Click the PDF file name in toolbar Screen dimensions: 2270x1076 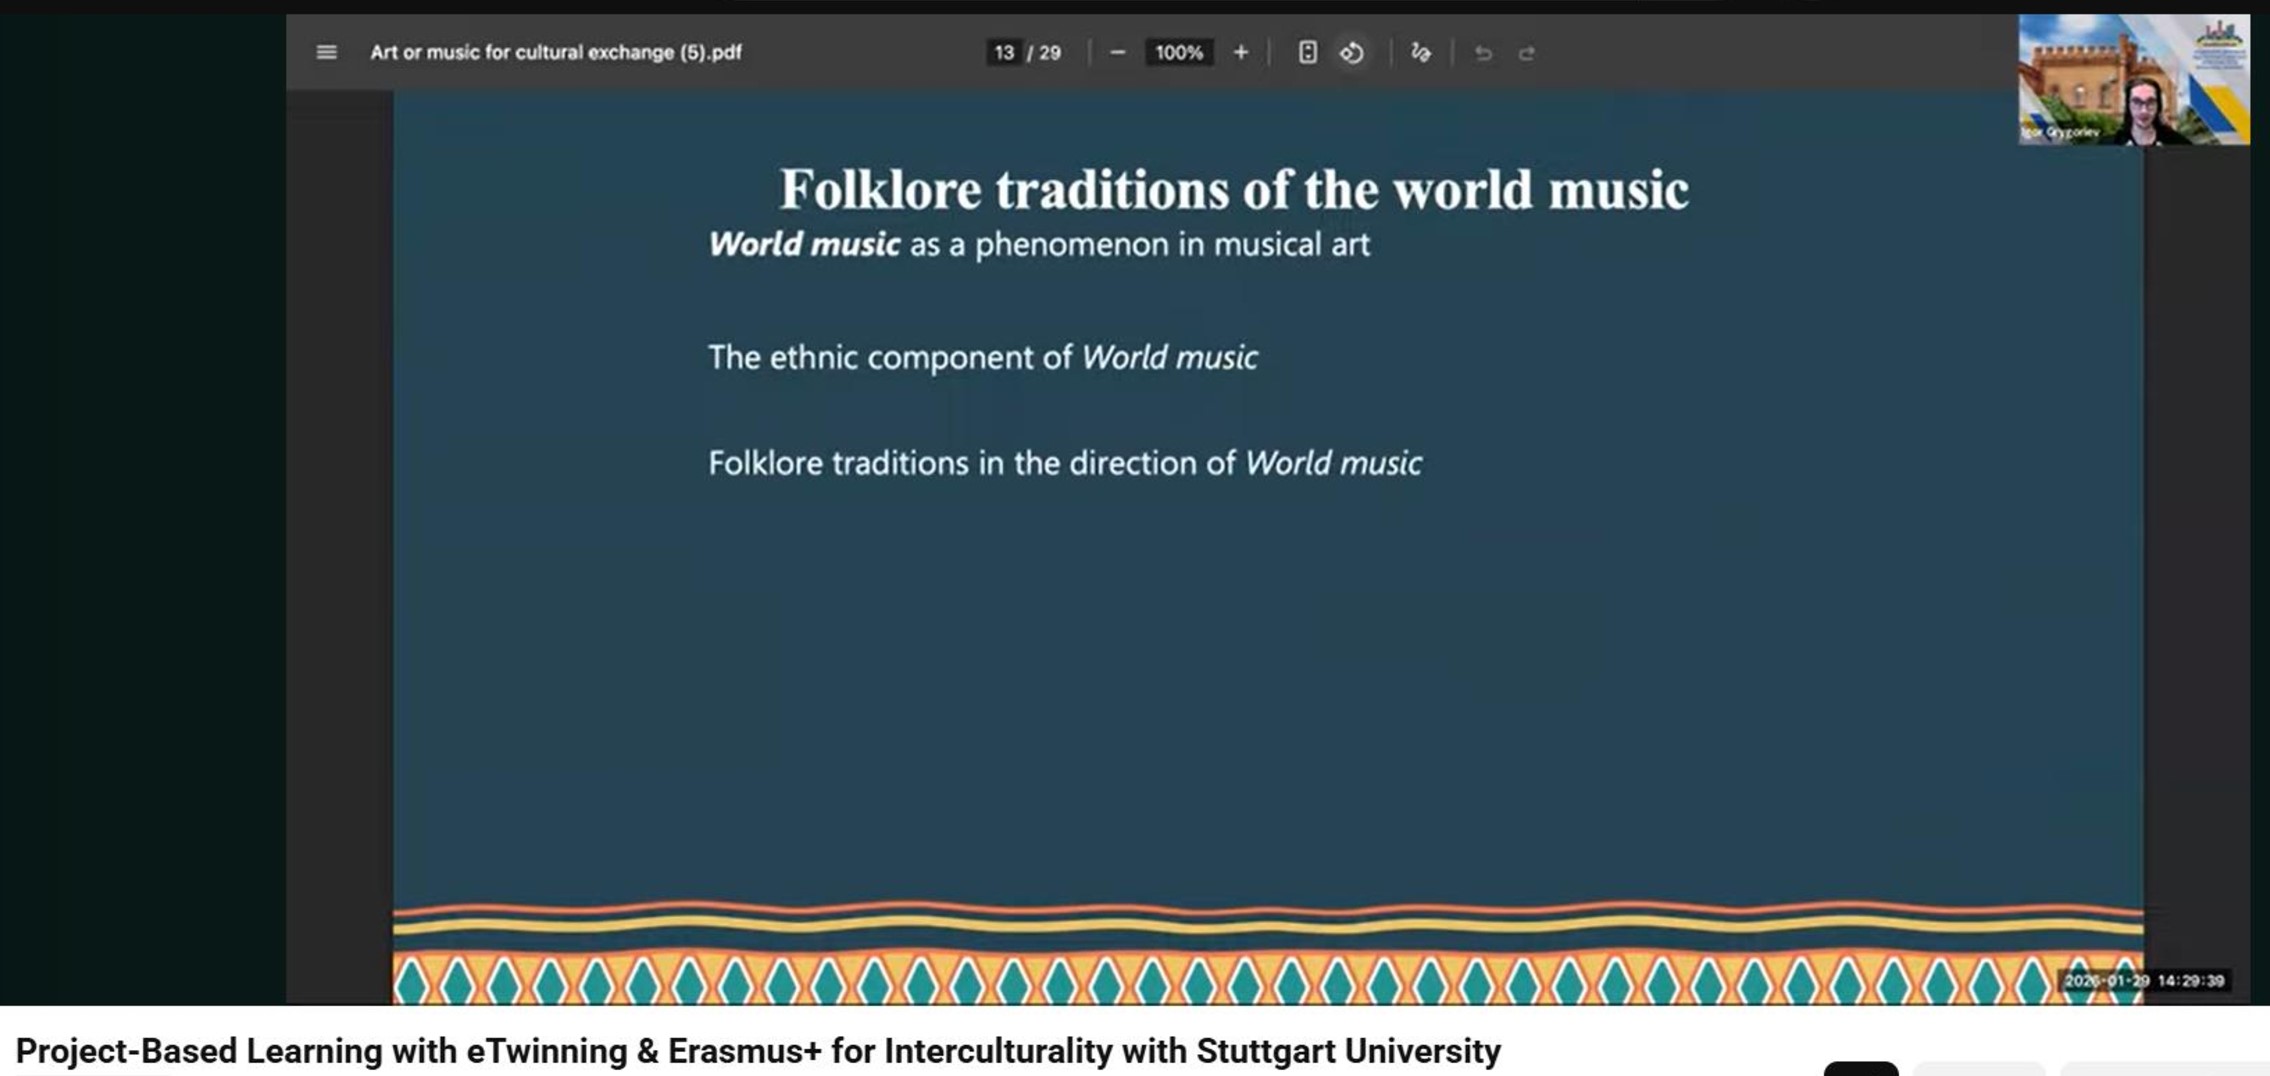tap(556, 52)
